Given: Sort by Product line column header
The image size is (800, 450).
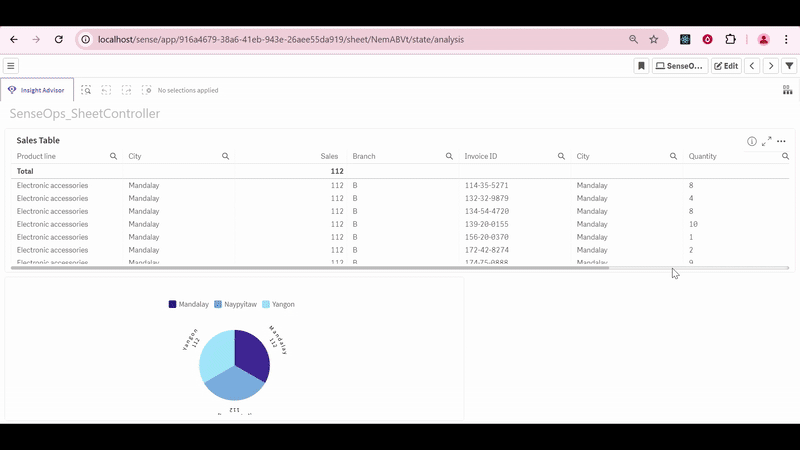Looking at the screenshot, I should coord(36,156).
